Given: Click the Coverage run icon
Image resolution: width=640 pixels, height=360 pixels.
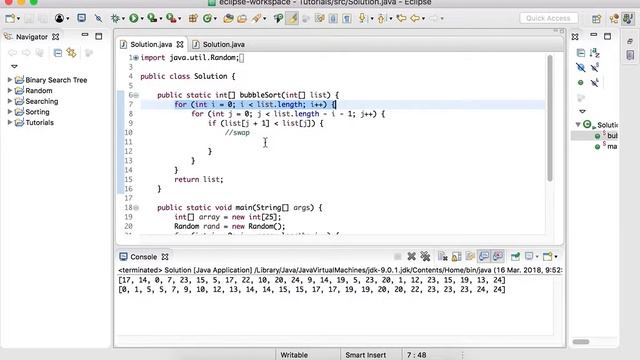Looking at the screenshot, I should pyautogui.click(x=152, y=18).
